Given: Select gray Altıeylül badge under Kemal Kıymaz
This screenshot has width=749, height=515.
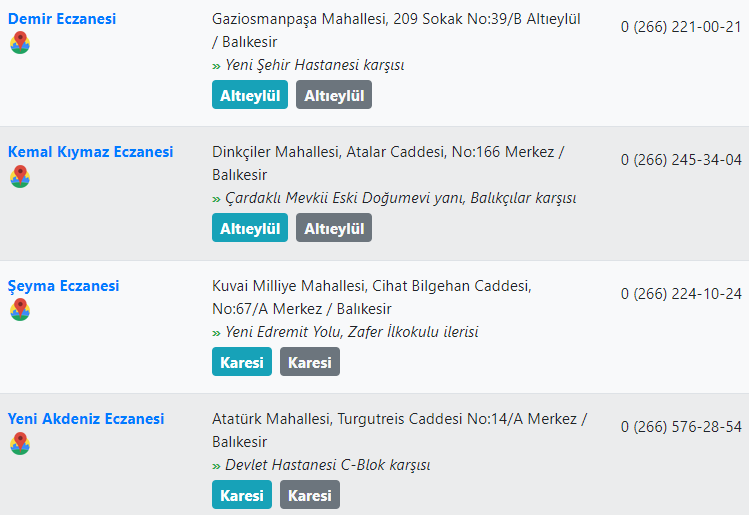Looking at the screenshot, I should [334, 228].
